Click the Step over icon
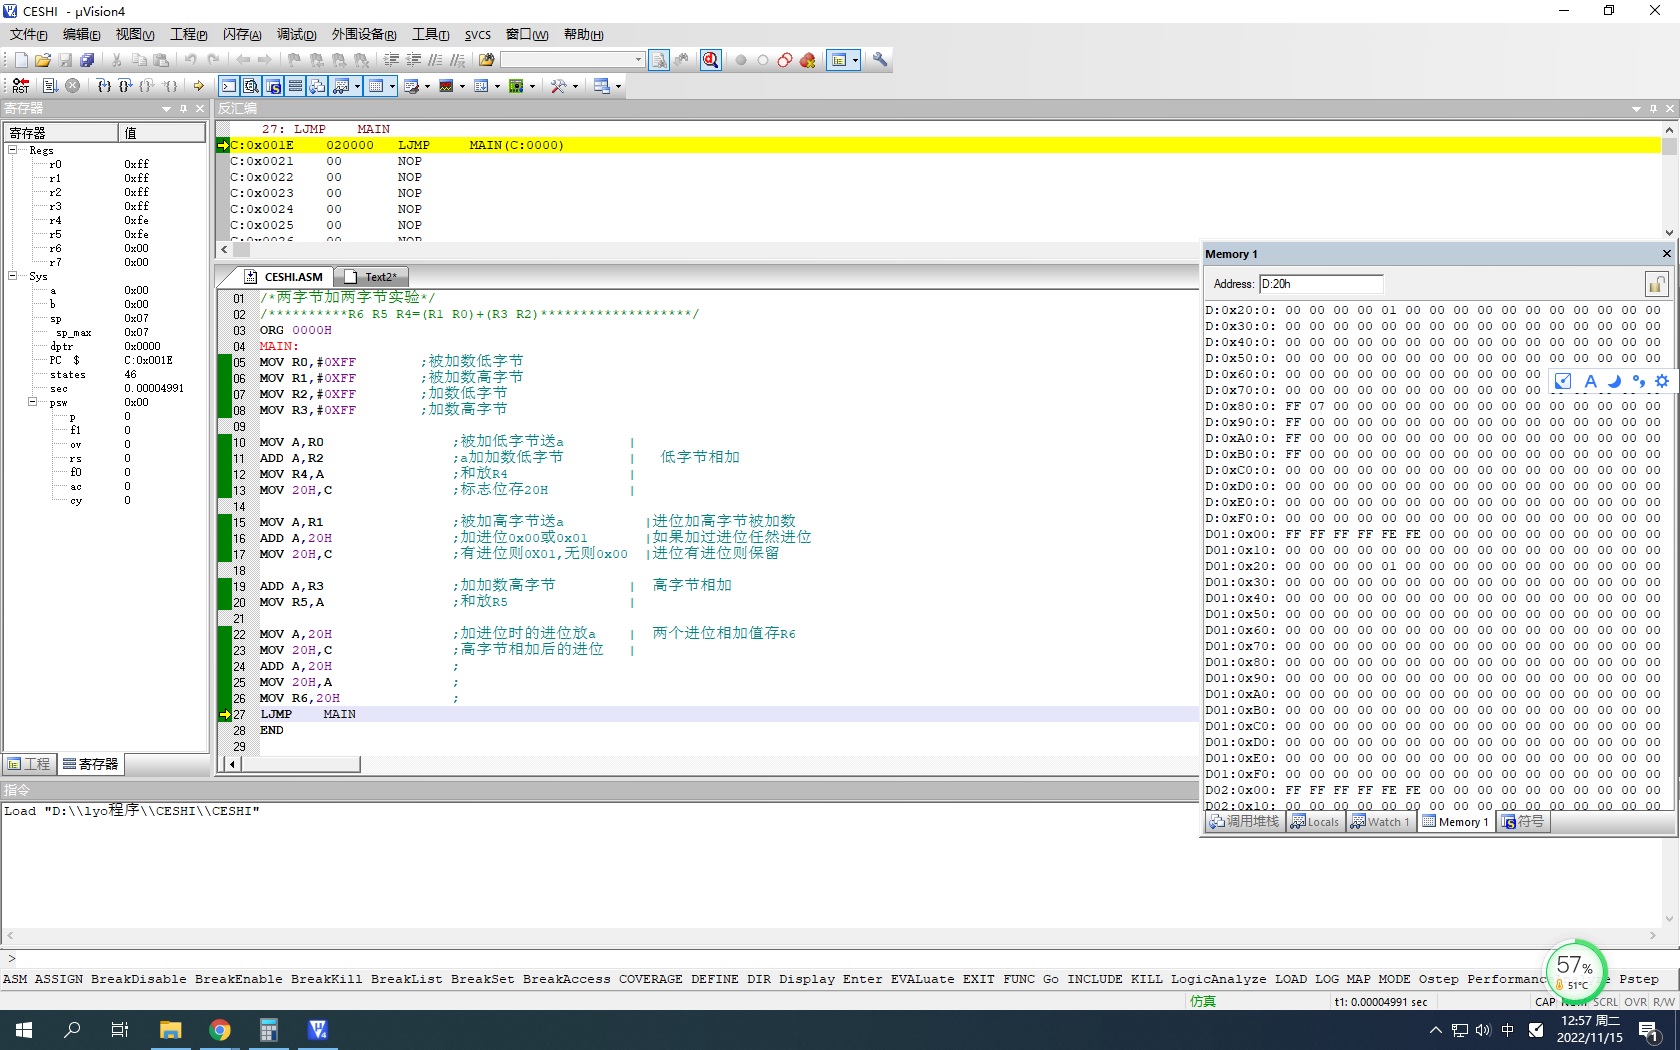 pyautogui.click(x=126, y=86)
